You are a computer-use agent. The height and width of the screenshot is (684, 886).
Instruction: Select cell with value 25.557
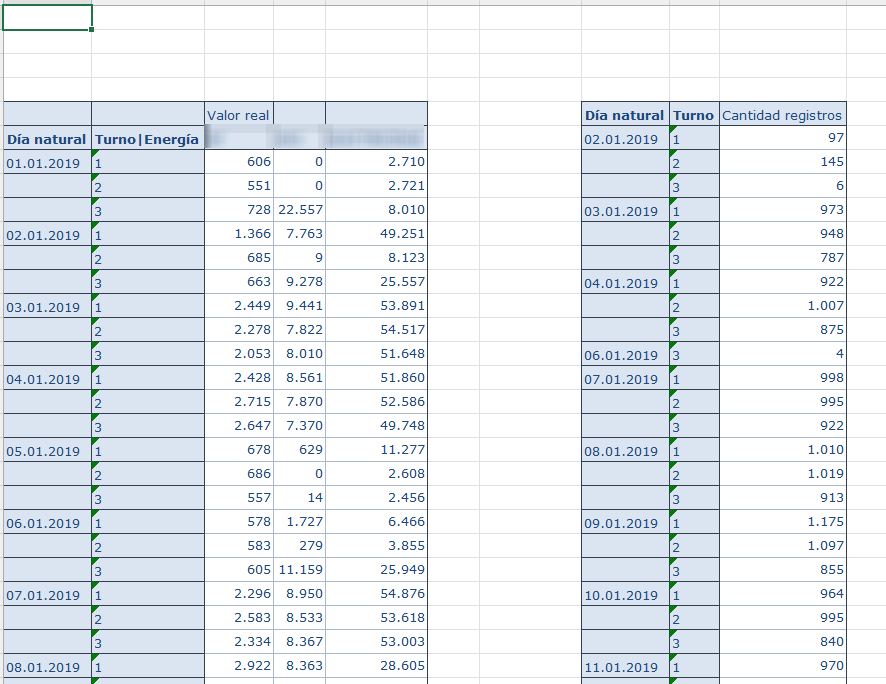coord(376,281)
